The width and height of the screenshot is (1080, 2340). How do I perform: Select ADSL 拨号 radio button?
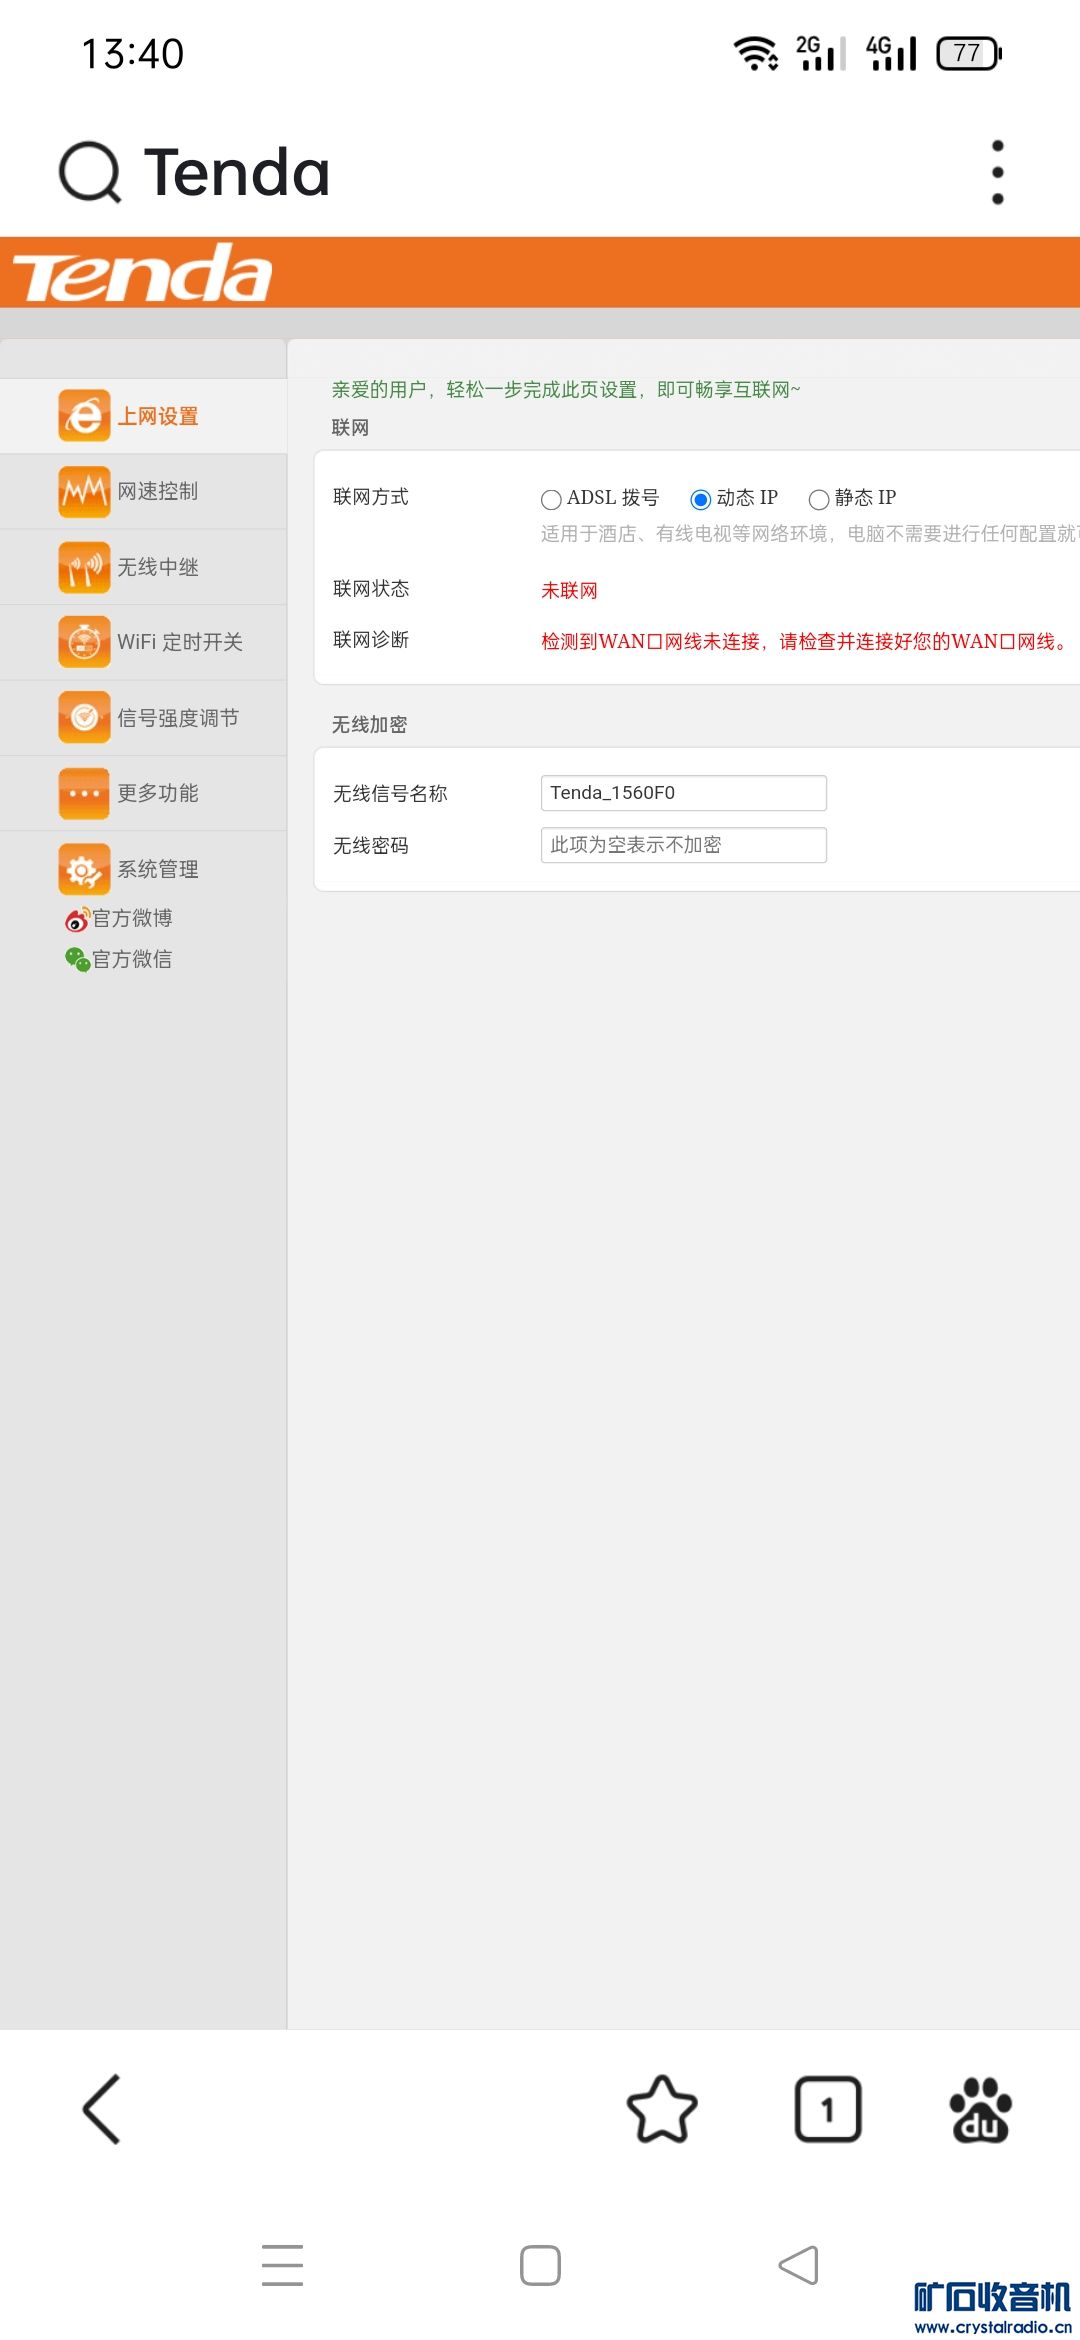(x=551, y=499)
